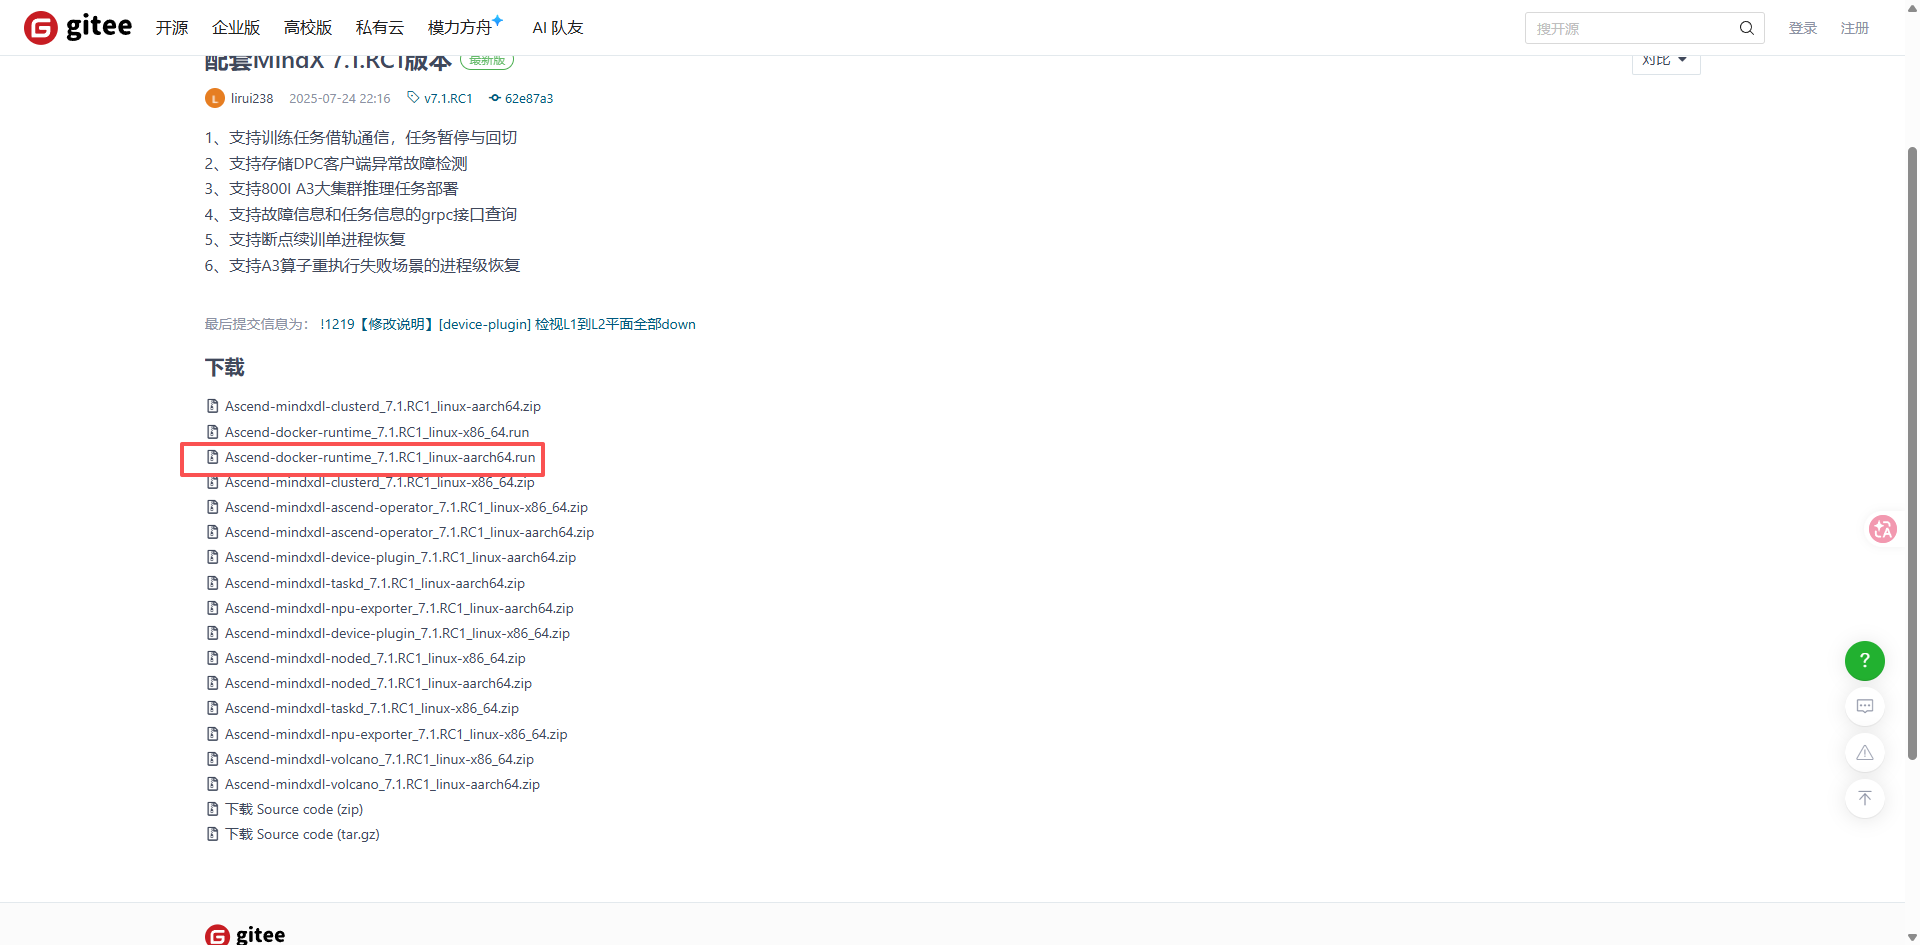
Task: Click the page vertical scrollbar thumb
Action: tap(1912, 453)
